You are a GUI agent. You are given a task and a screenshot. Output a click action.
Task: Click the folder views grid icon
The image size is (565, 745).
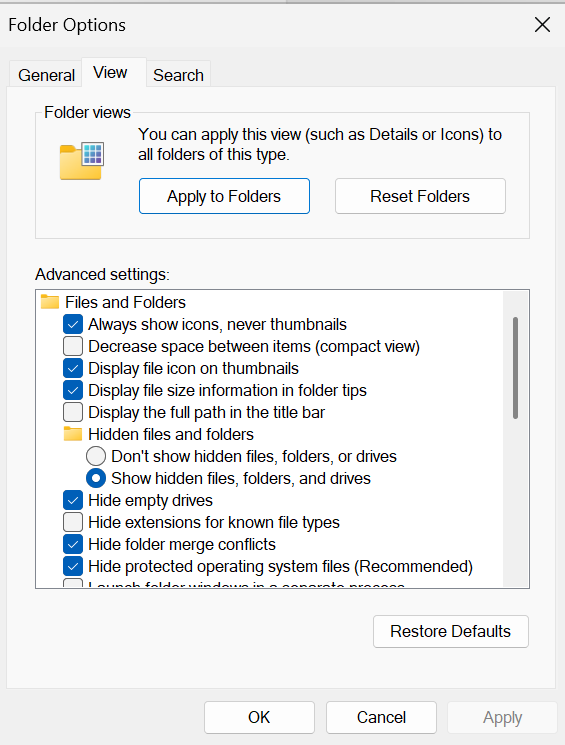[x=82, y=161]
